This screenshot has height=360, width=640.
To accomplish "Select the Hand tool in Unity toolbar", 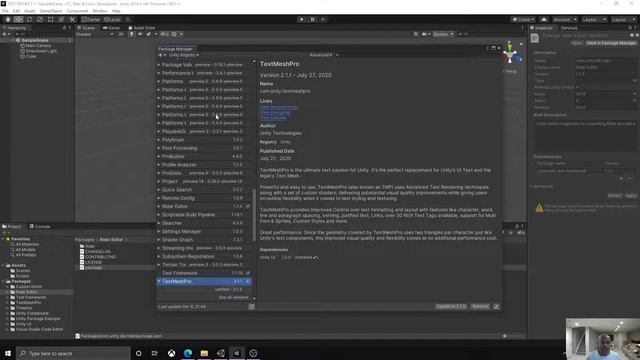I will tap(8, 20).
